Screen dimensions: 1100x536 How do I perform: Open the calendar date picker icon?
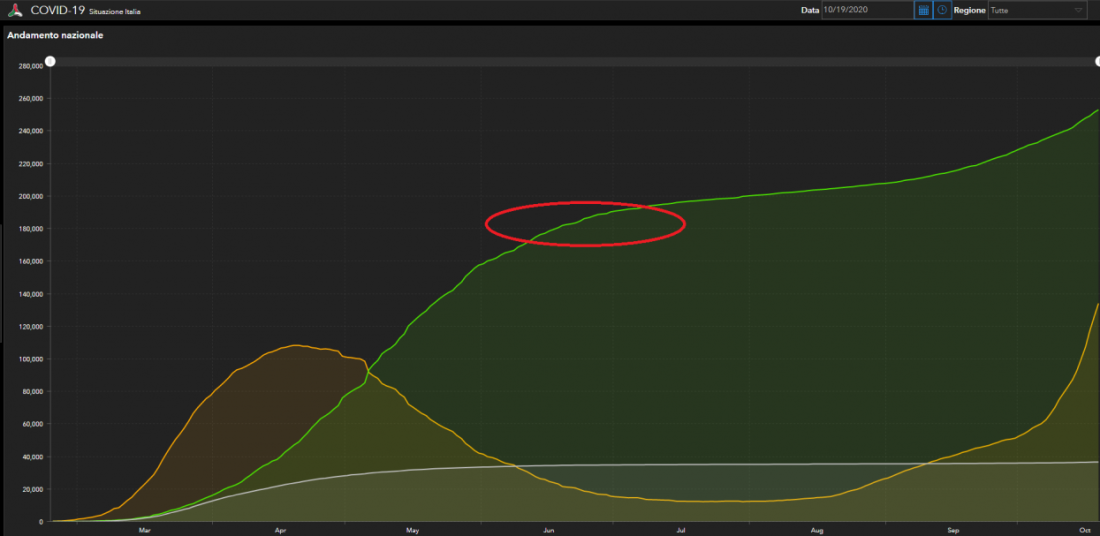[923, 10]
